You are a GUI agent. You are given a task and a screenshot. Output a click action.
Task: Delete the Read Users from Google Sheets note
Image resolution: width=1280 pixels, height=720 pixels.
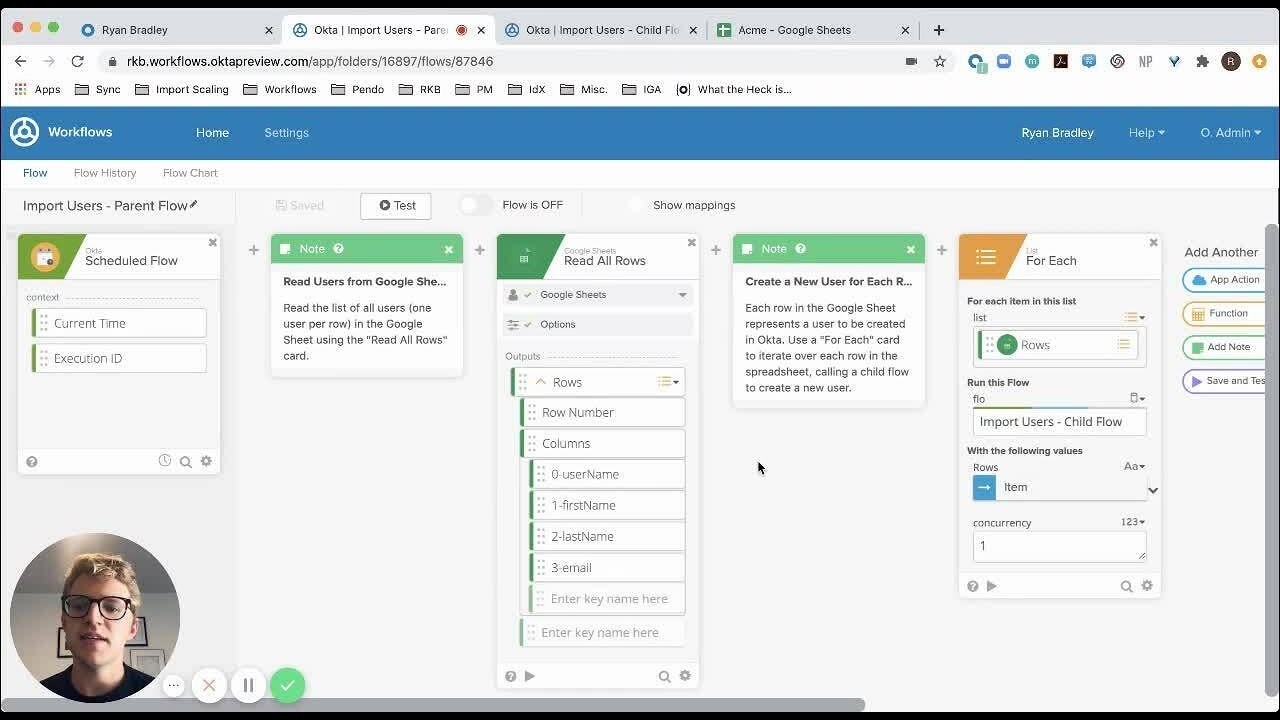(449, 249)
